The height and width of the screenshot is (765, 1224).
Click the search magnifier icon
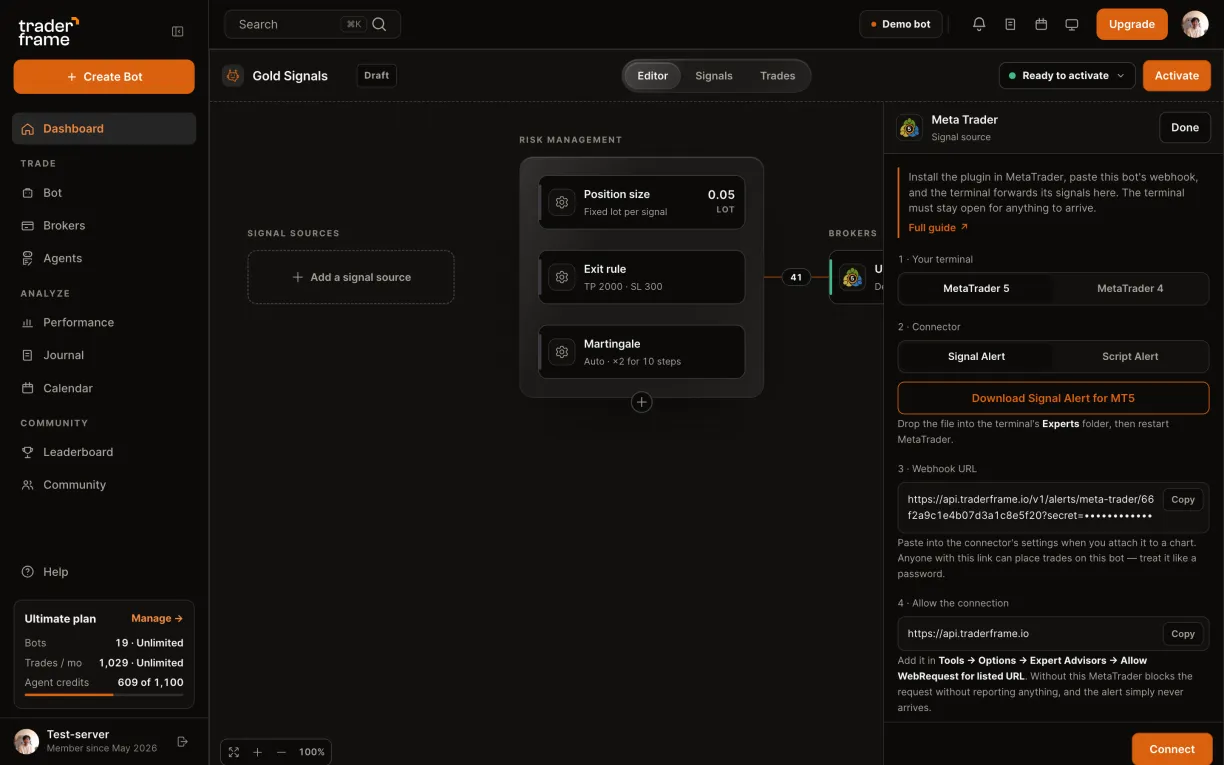pyautogui.click(x=379, y=24)
